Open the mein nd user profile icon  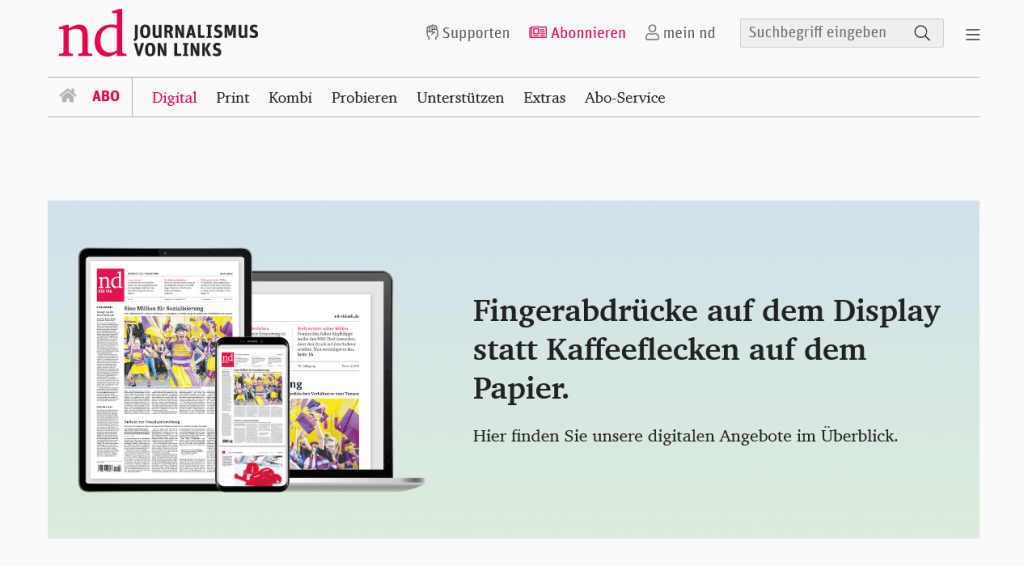click(652, 33)
